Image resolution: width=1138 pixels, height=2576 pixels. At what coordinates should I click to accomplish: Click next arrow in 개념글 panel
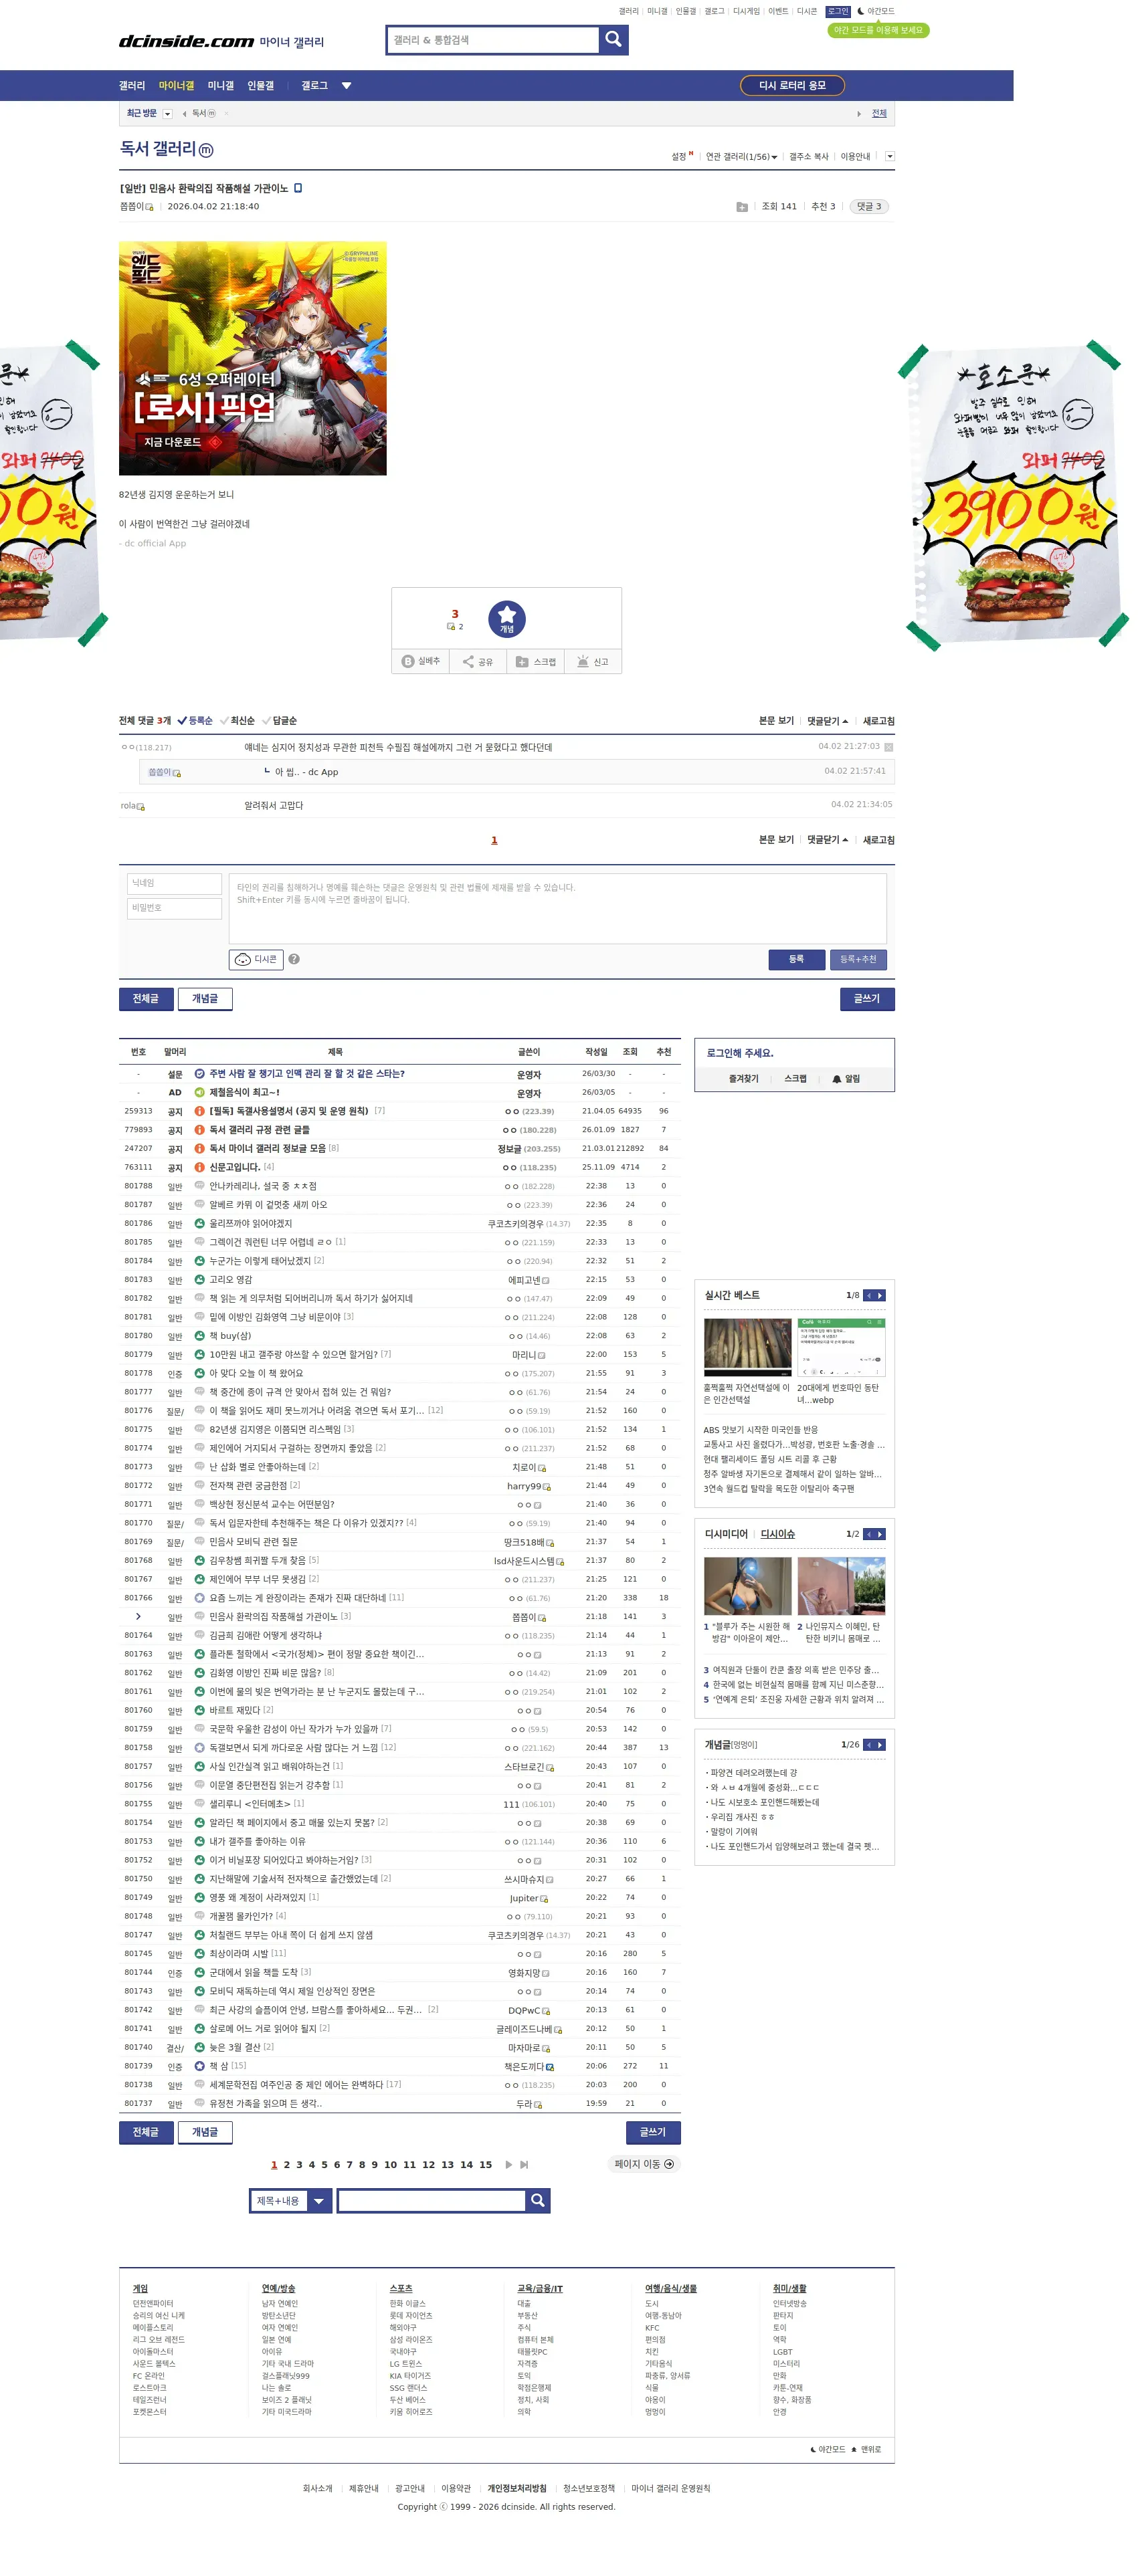tap(880, 1745)
